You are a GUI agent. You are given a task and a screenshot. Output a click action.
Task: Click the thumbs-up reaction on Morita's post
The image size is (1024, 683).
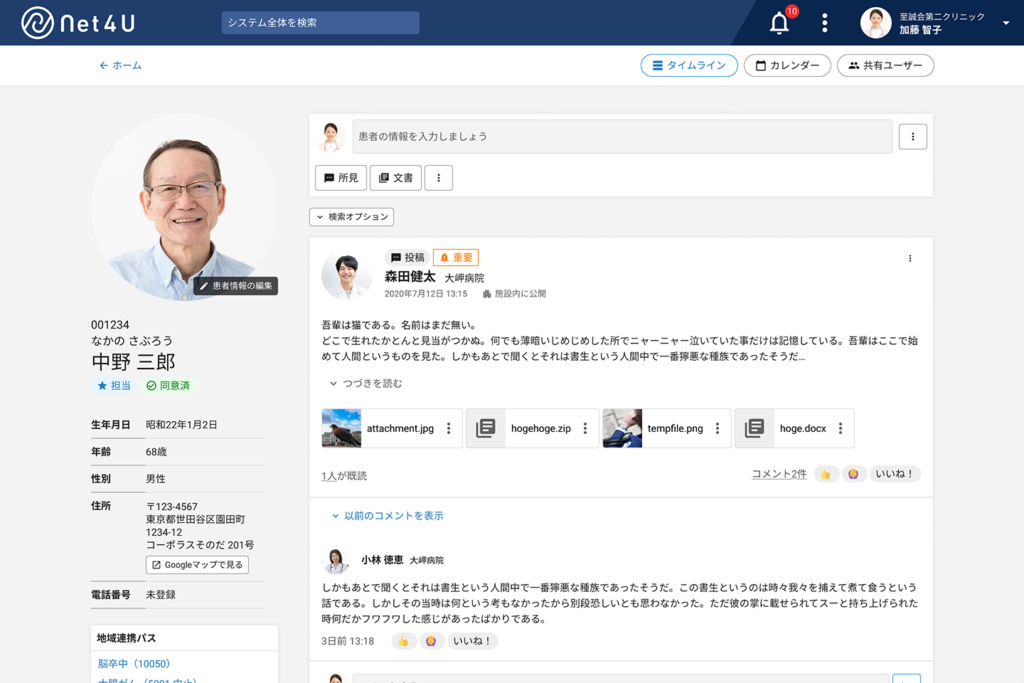[825, 473]
